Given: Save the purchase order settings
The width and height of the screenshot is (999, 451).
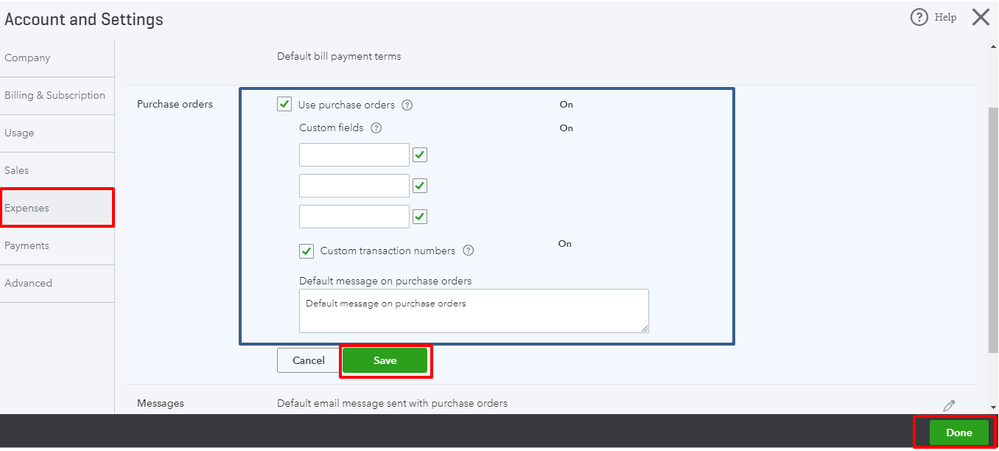Looking at the screenshot, I should 385,360.
